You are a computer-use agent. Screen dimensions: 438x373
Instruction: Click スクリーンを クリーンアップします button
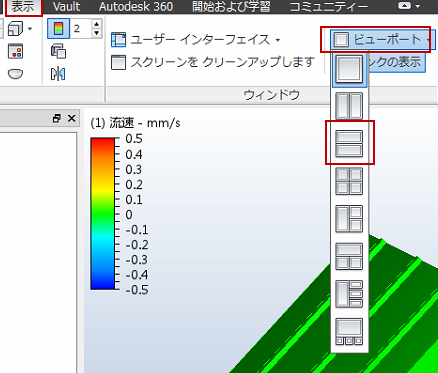(x=213, y=62)
